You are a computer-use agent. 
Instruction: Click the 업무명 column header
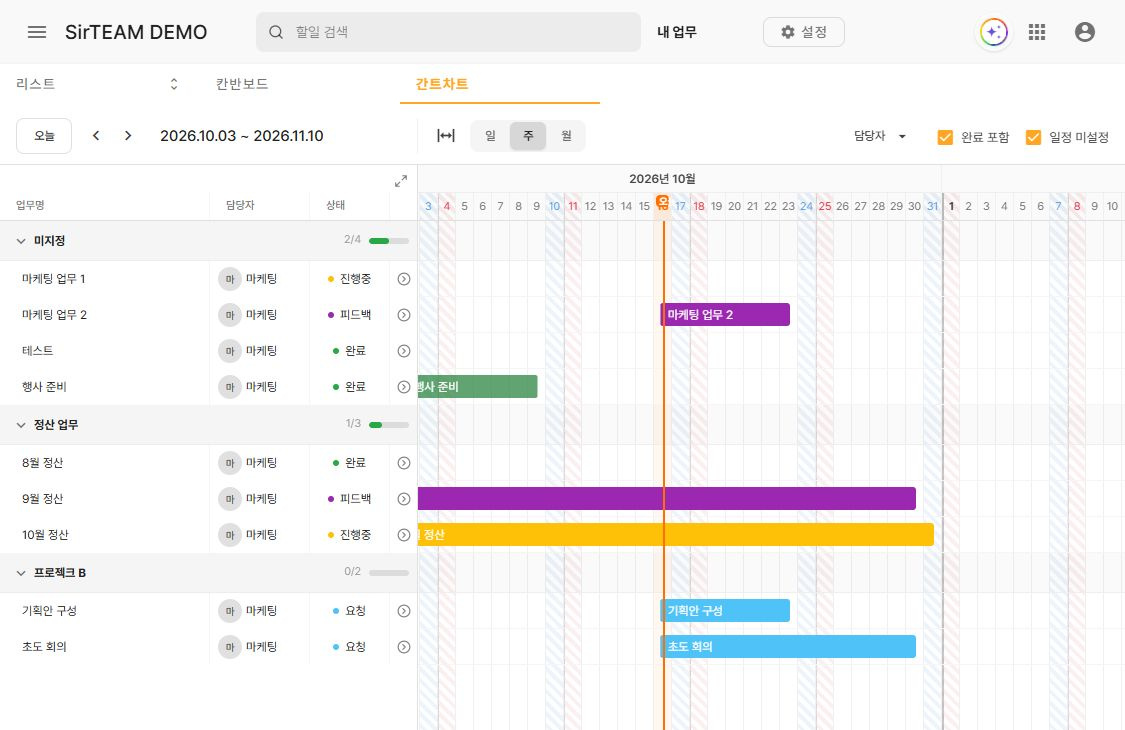(30, 205)
